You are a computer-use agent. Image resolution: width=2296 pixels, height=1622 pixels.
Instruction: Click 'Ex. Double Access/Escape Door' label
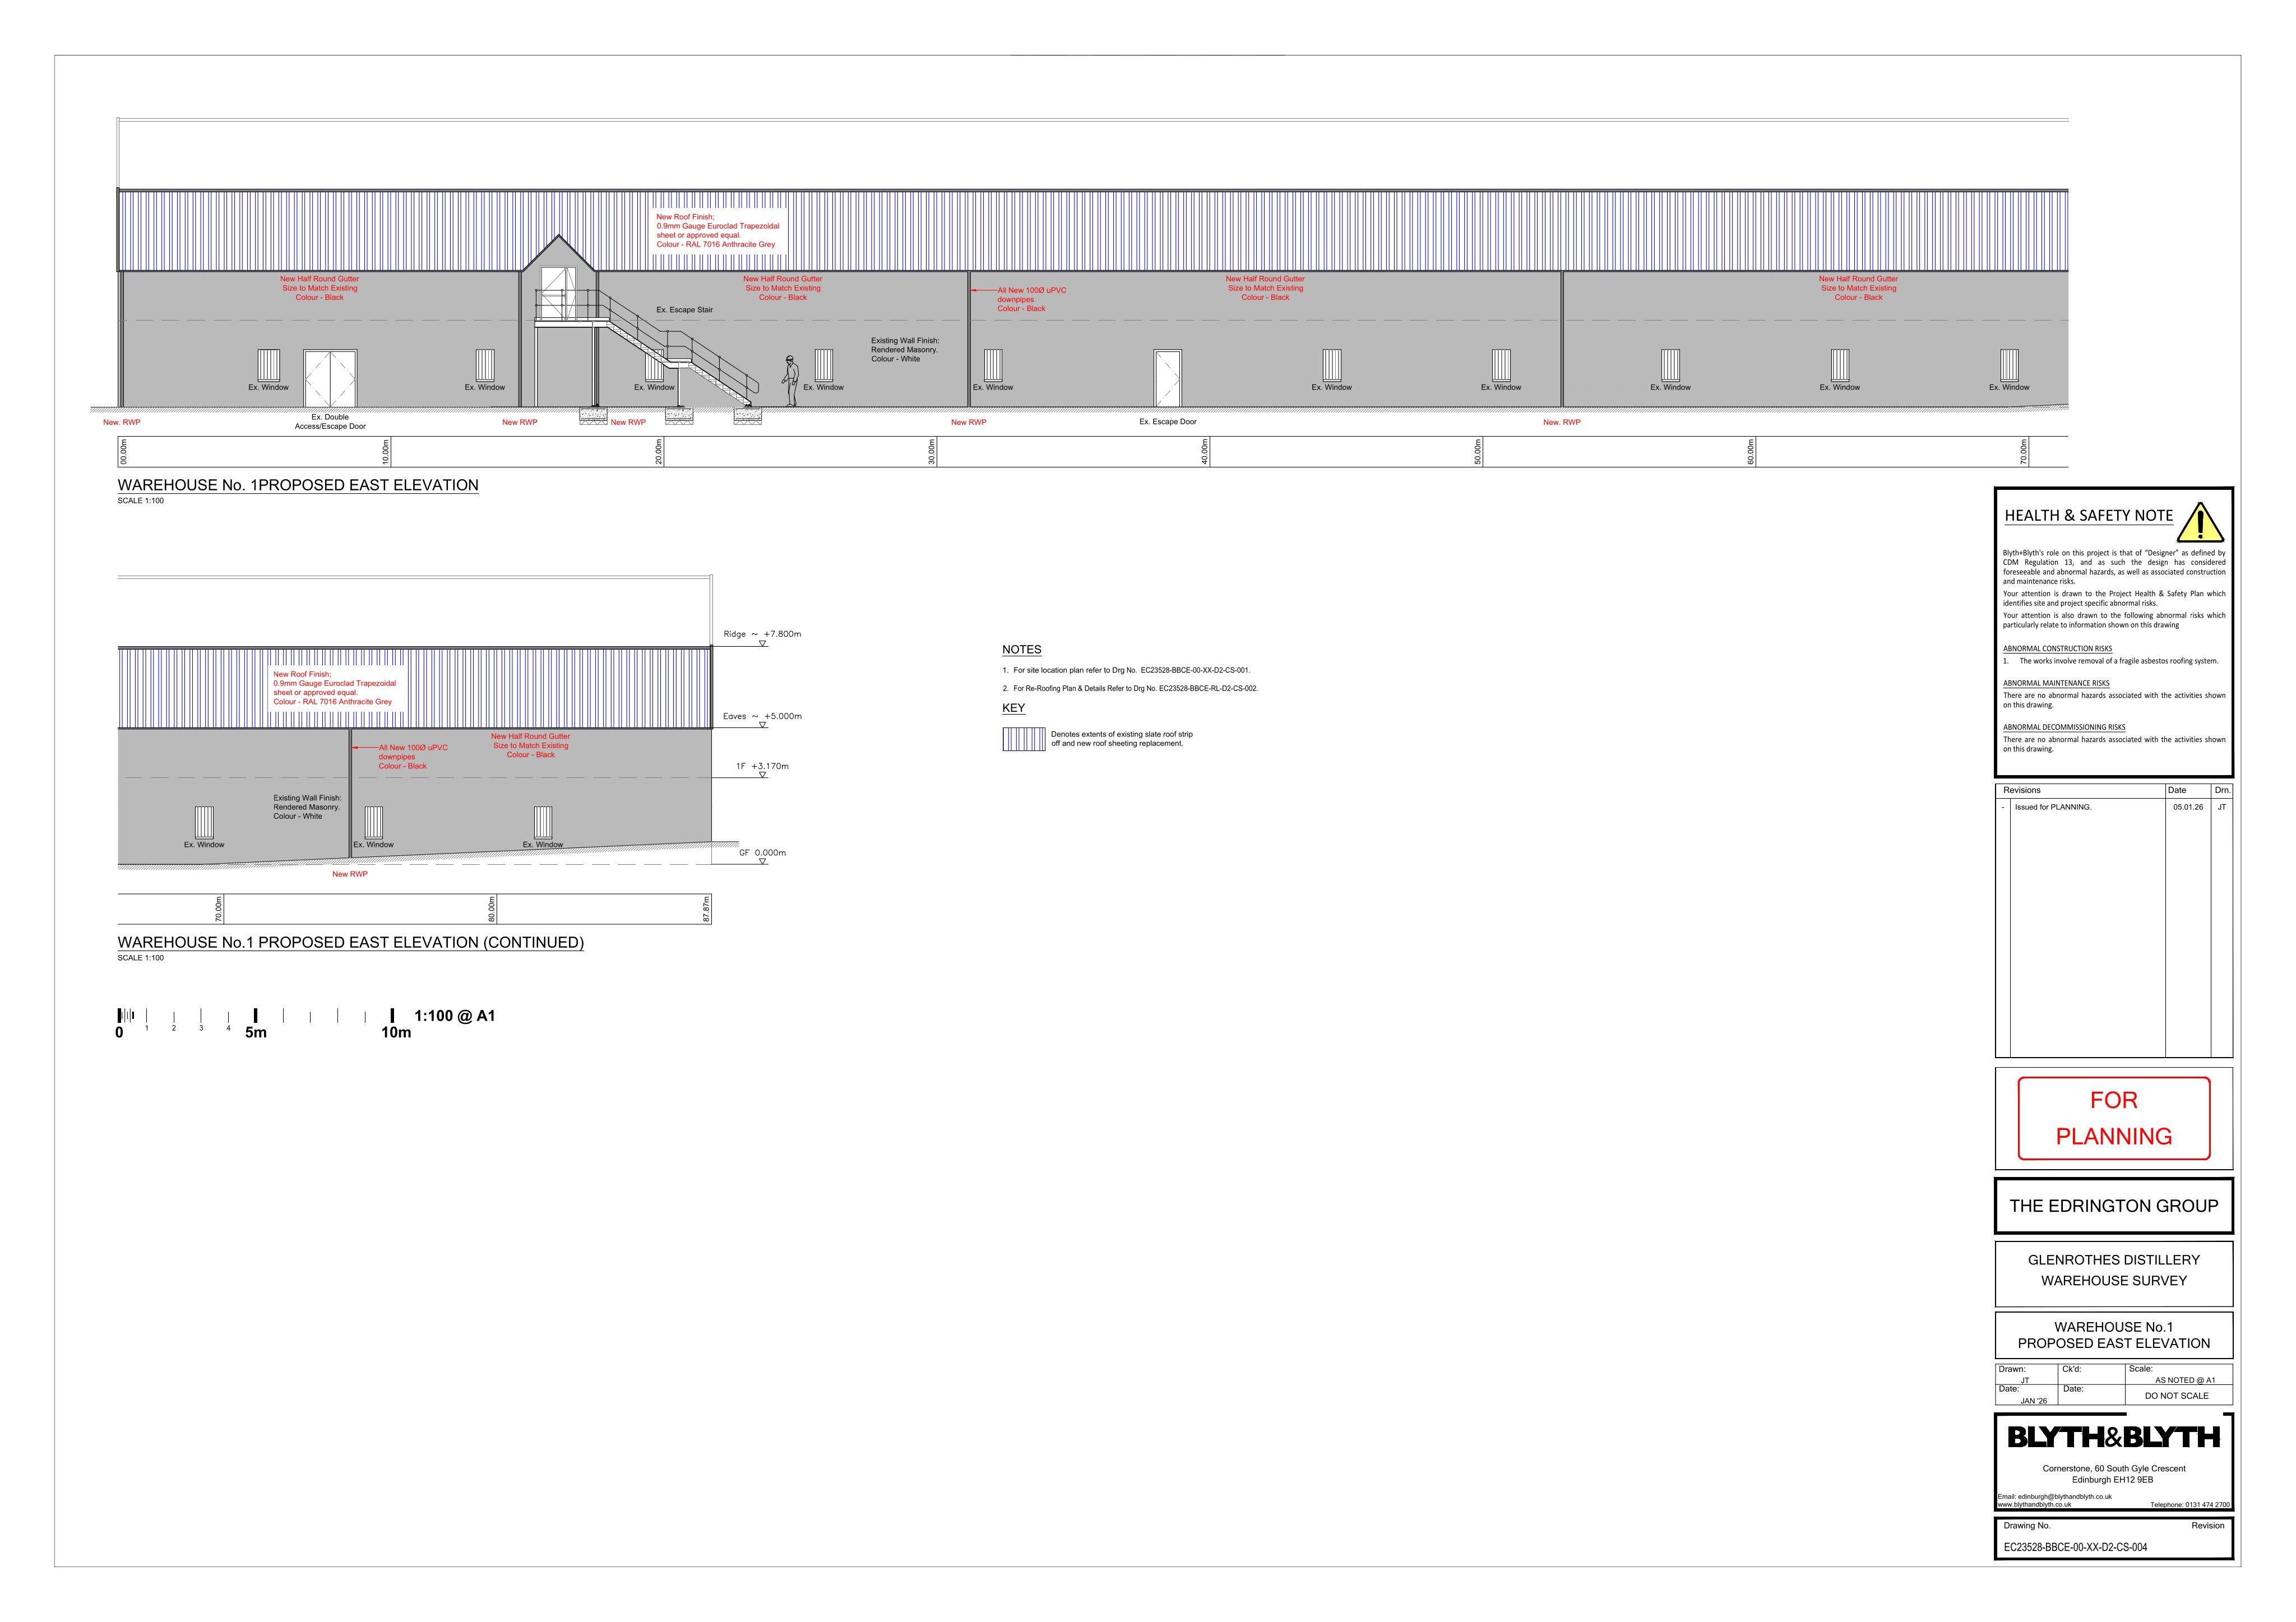(330, 422)
